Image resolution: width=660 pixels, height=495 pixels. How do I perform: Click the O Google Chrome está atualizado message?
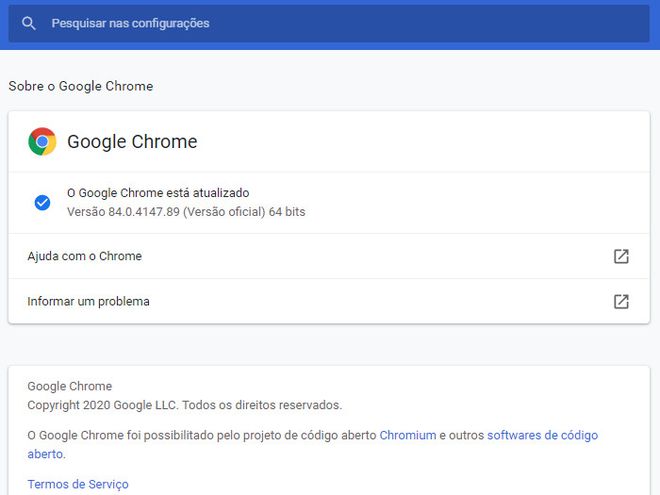pyautogui.click(x=158, y=193)
